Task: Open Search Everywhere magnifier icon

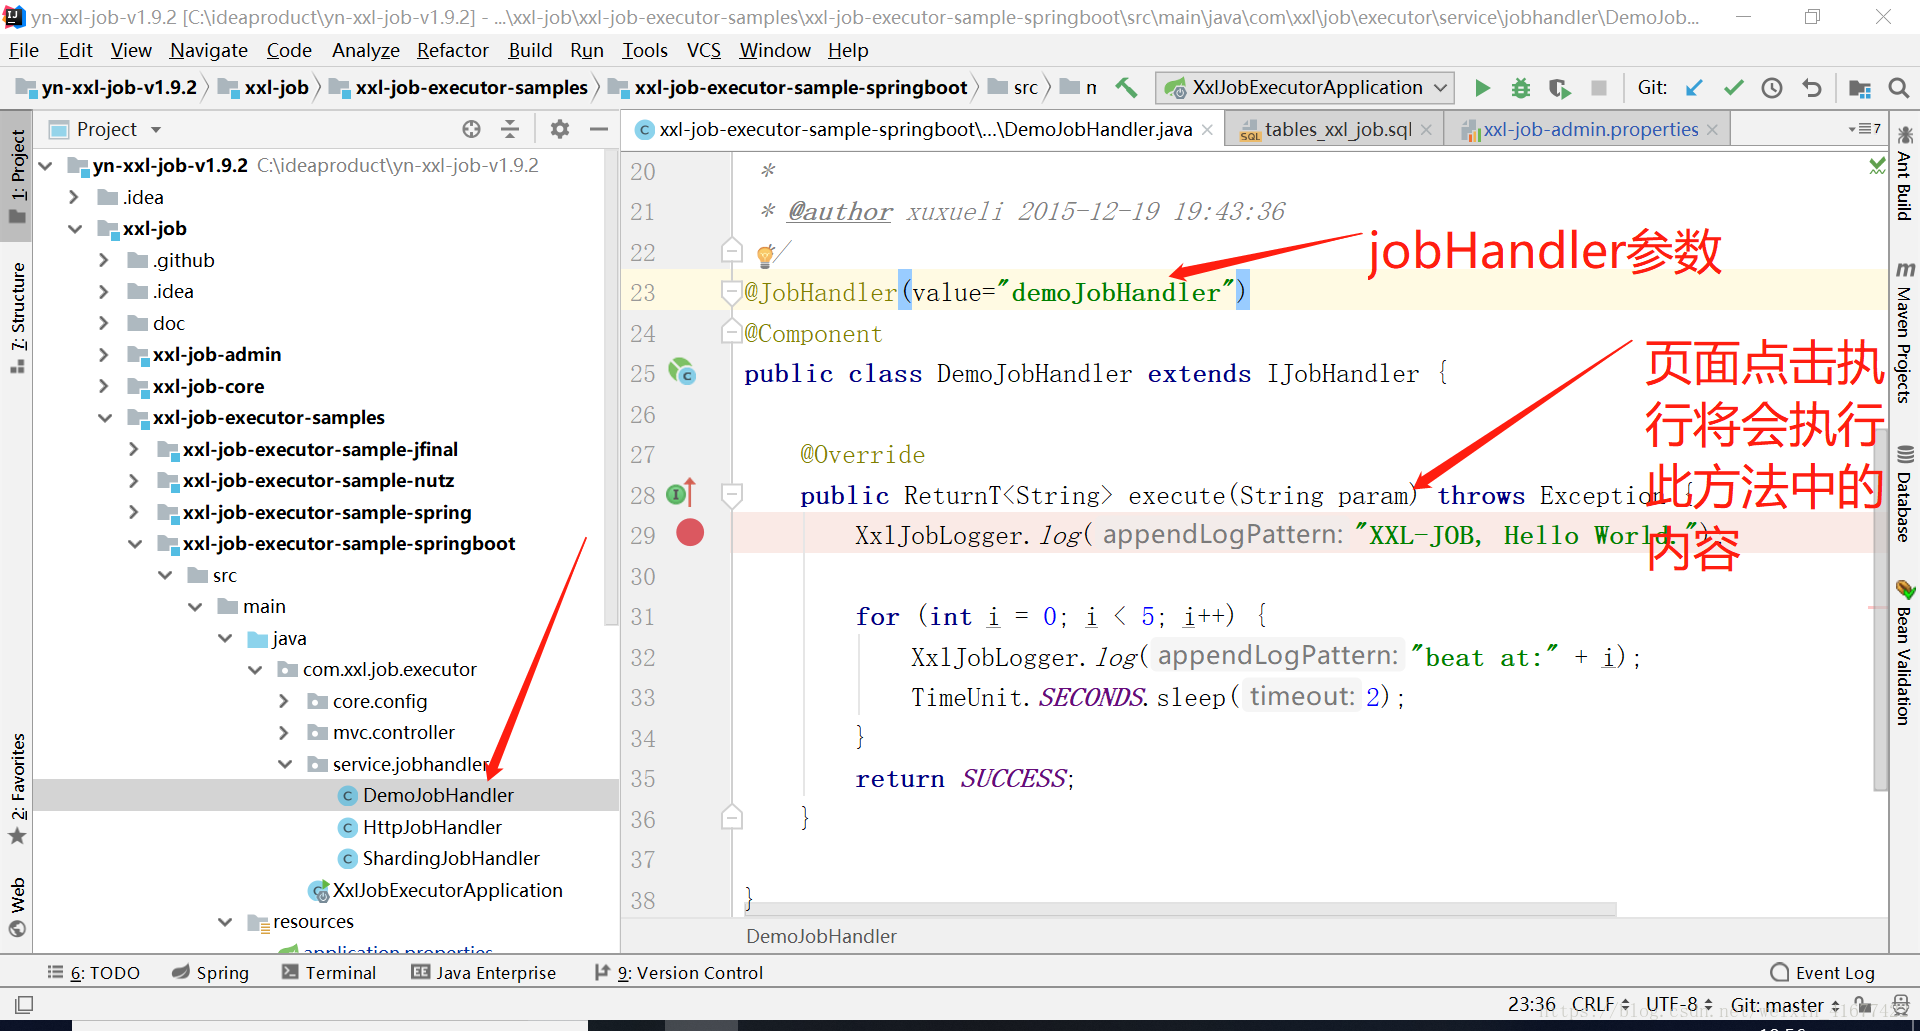Action: click(x=1899, y=88)
